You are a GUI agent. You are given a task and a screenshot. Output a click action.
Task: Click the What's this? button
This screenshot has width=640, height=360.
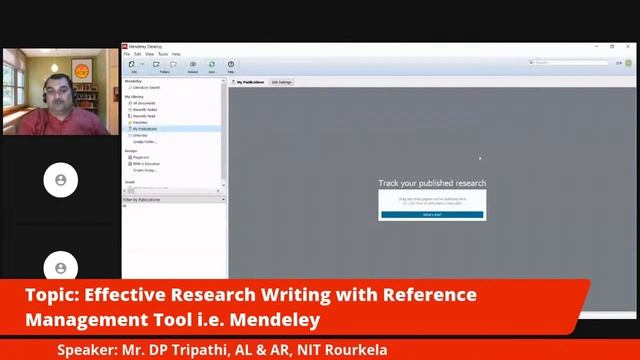tap(432, 215)
